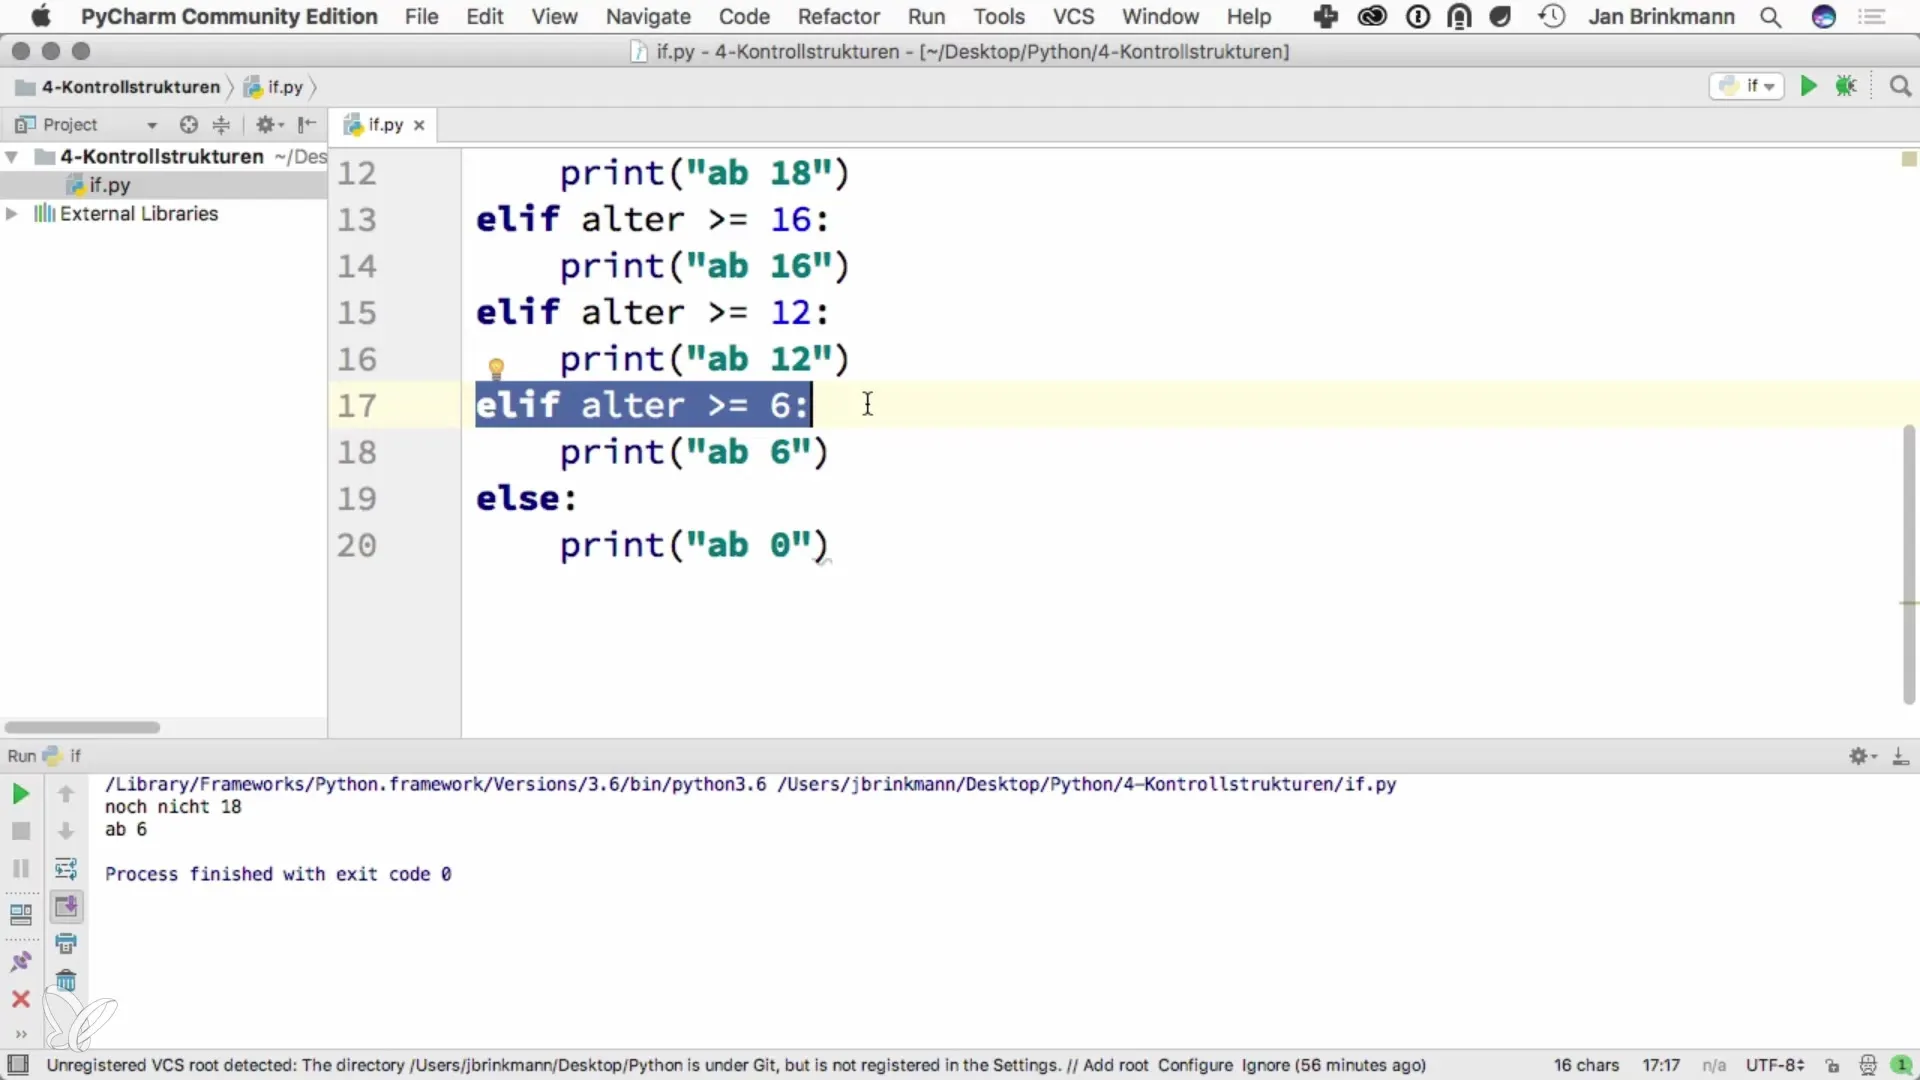
Task: Toggle tool window bars icon bottom-left corner
Action: pyautogui.click(x=18, y=1065)
